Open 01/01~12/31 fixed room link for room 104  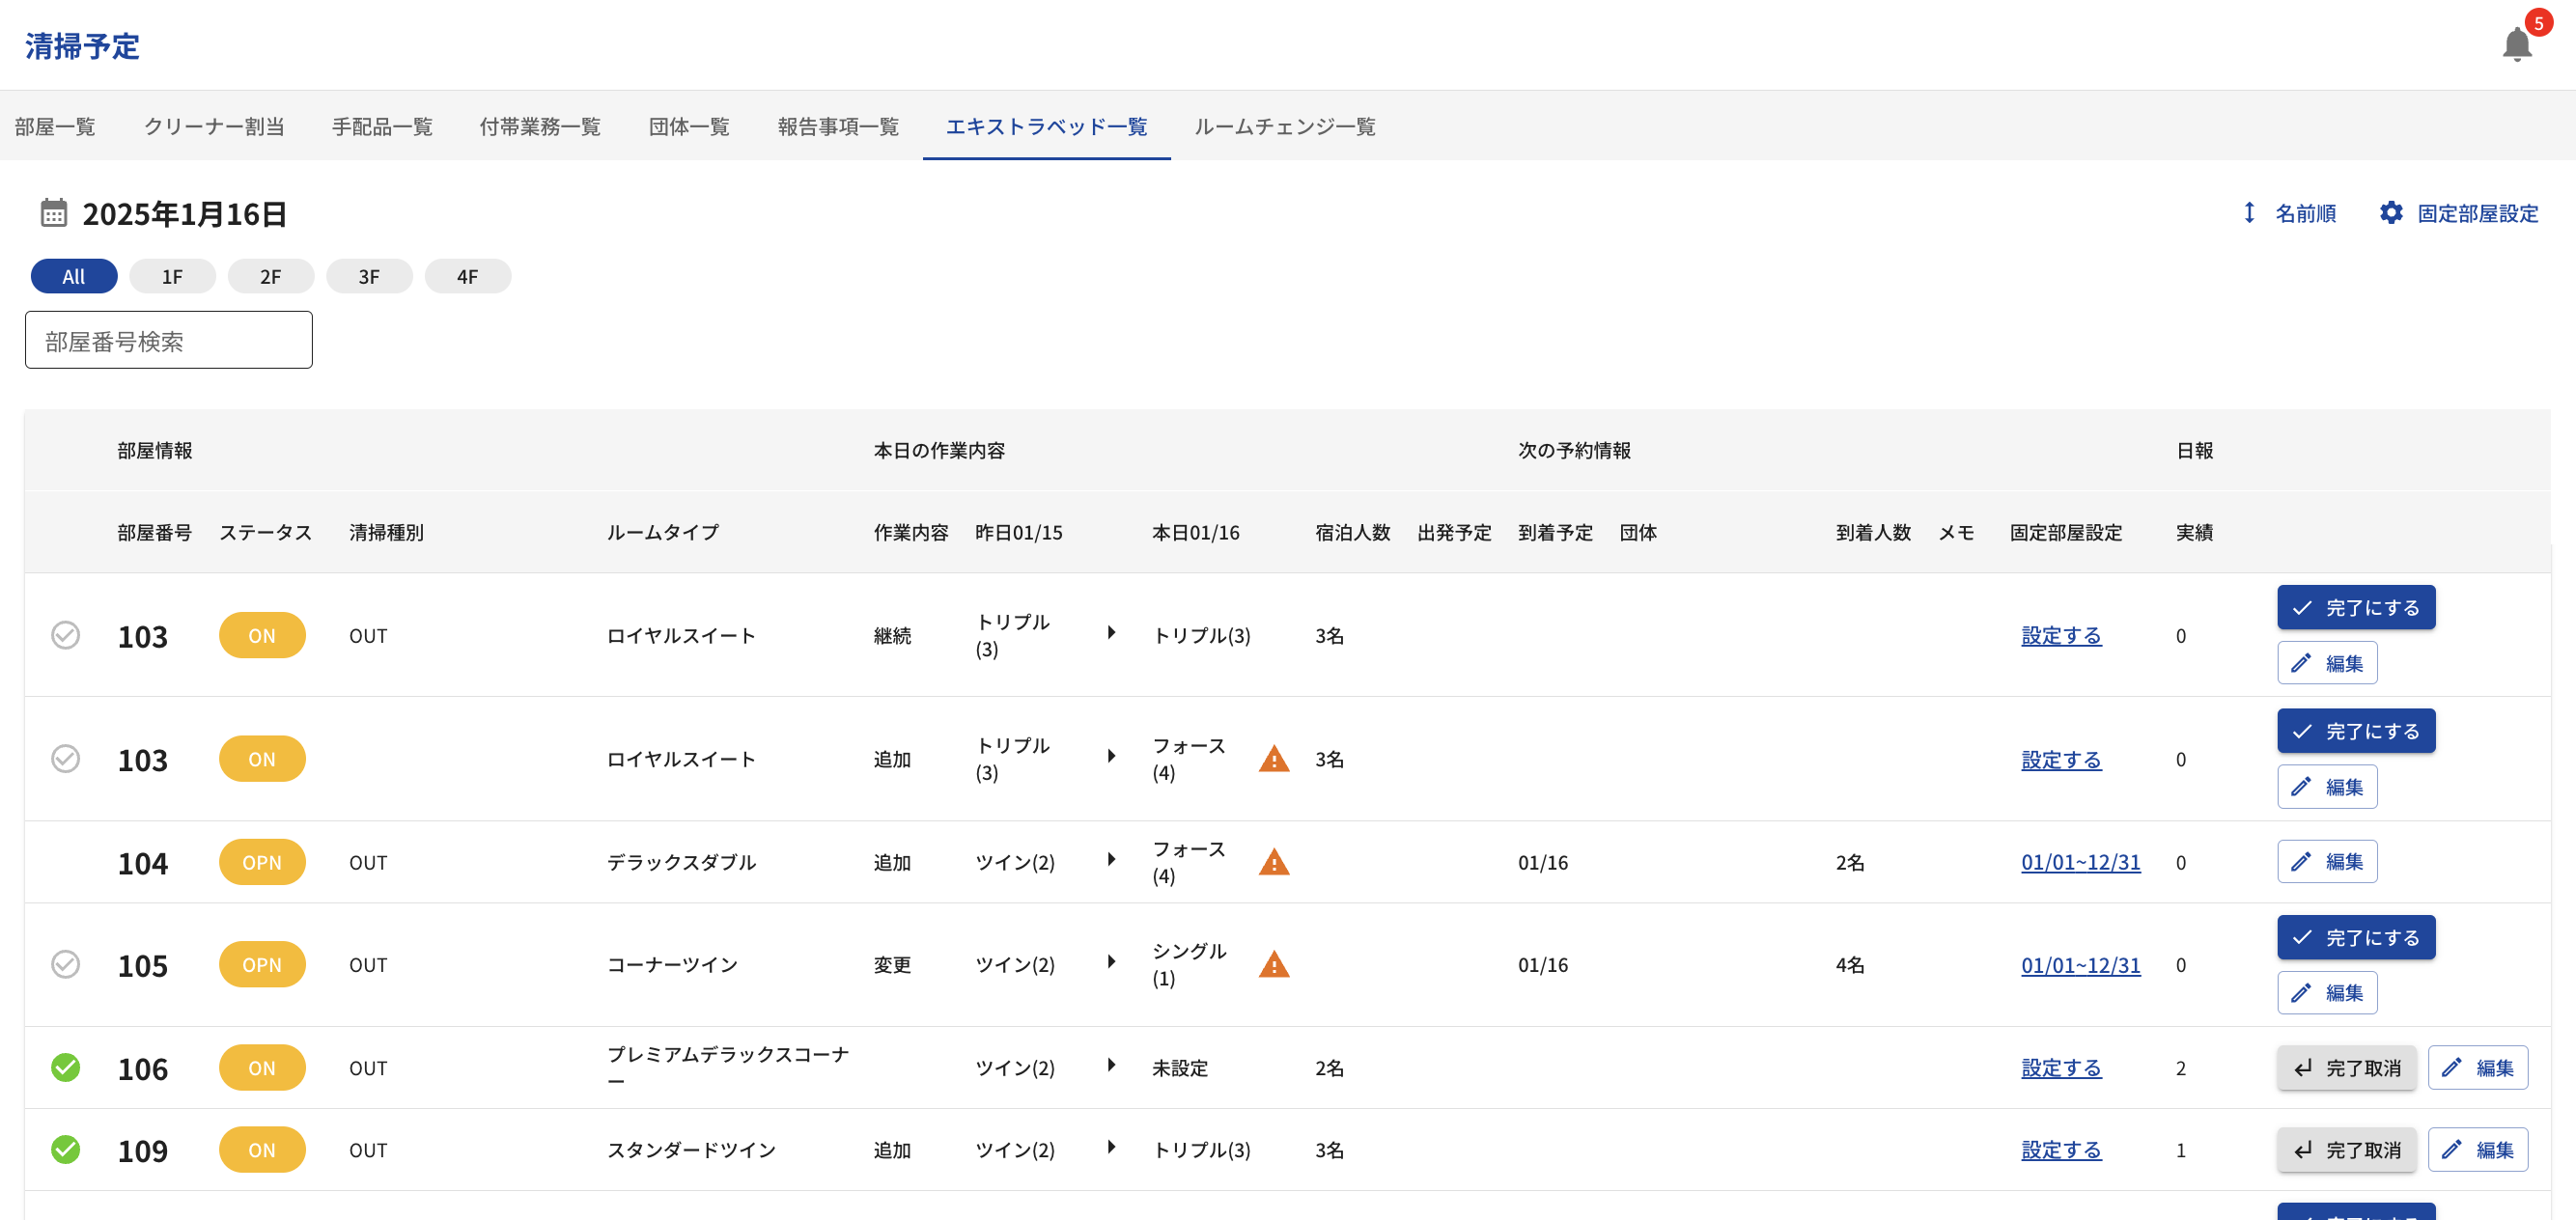[x=2080, y=862]
